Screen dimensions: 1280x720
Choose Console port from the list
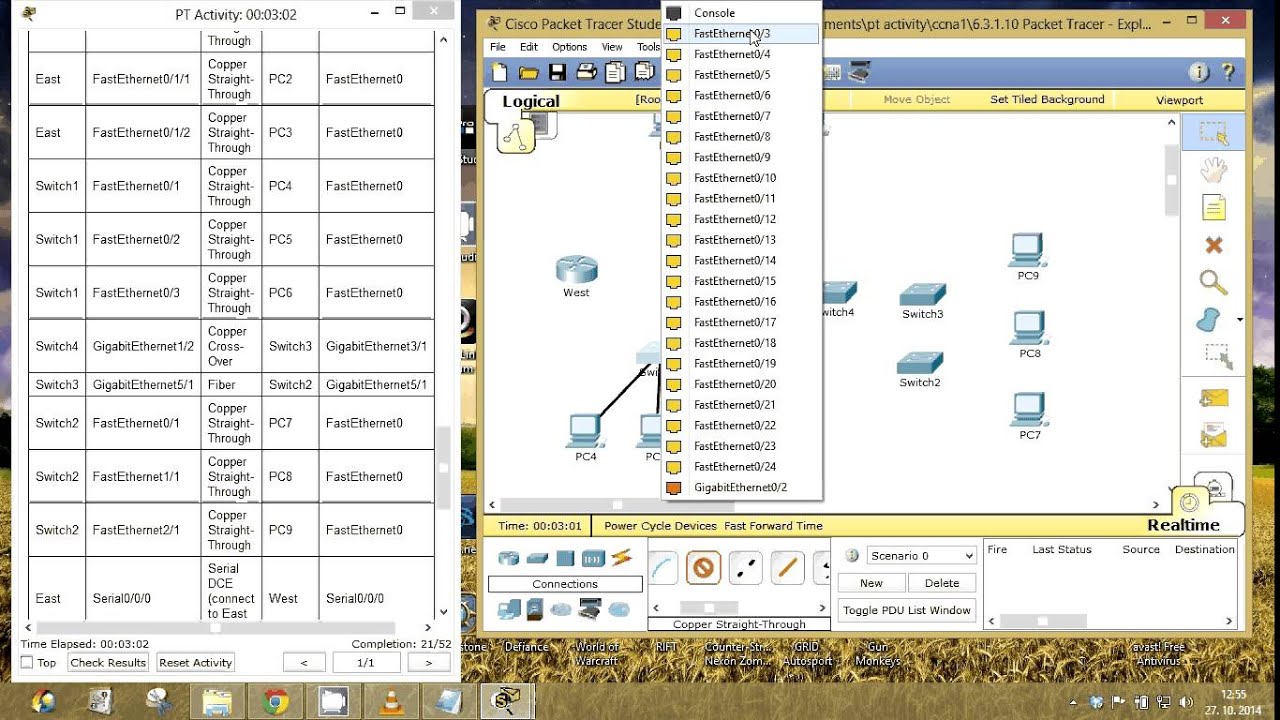[742, 13]
